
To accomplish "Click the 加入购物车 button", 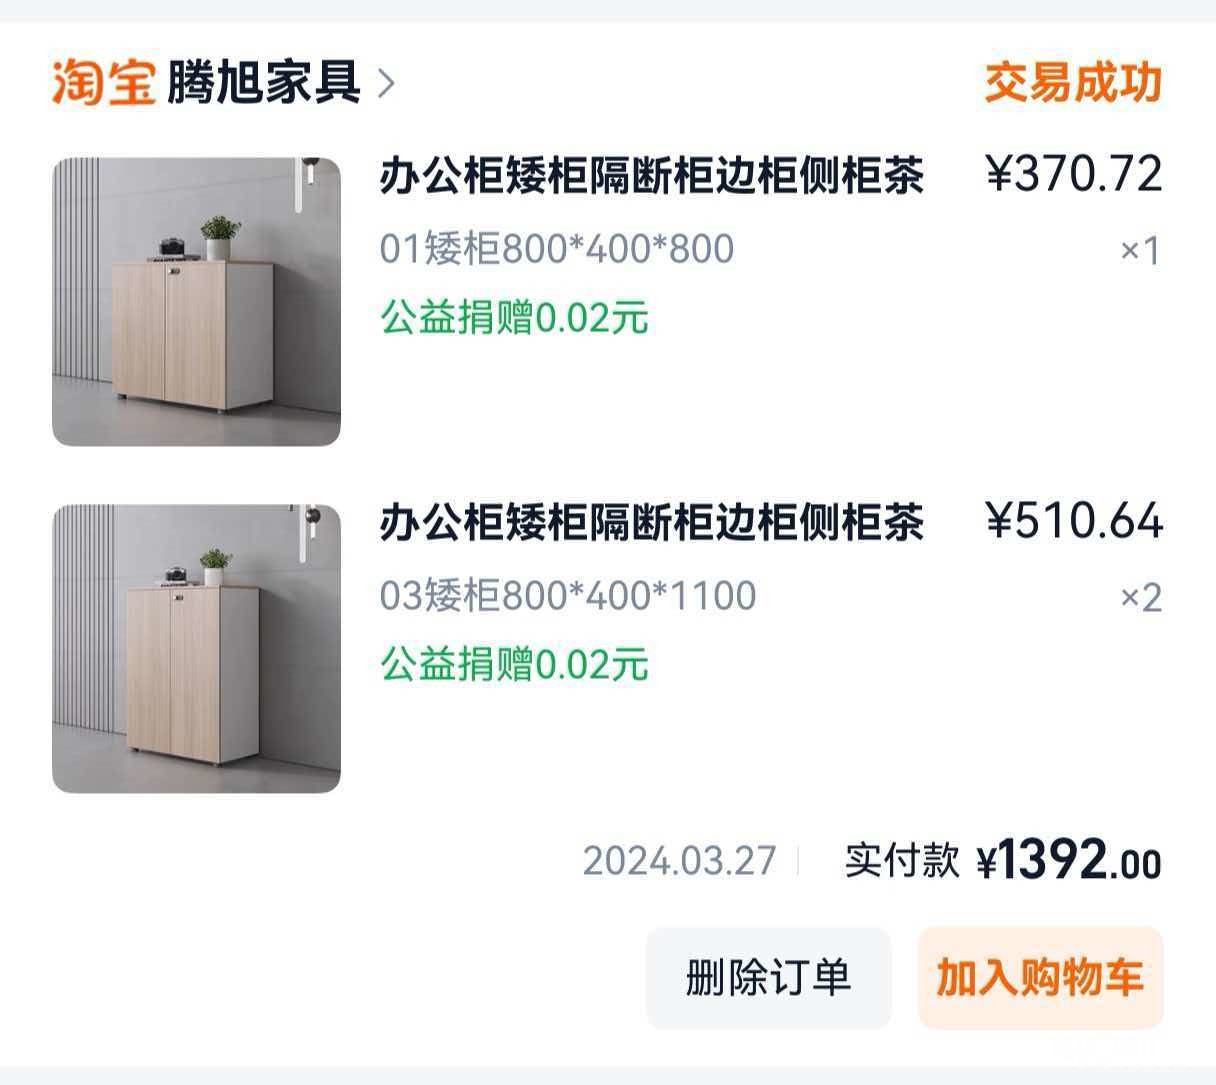I will (1040, 977).
